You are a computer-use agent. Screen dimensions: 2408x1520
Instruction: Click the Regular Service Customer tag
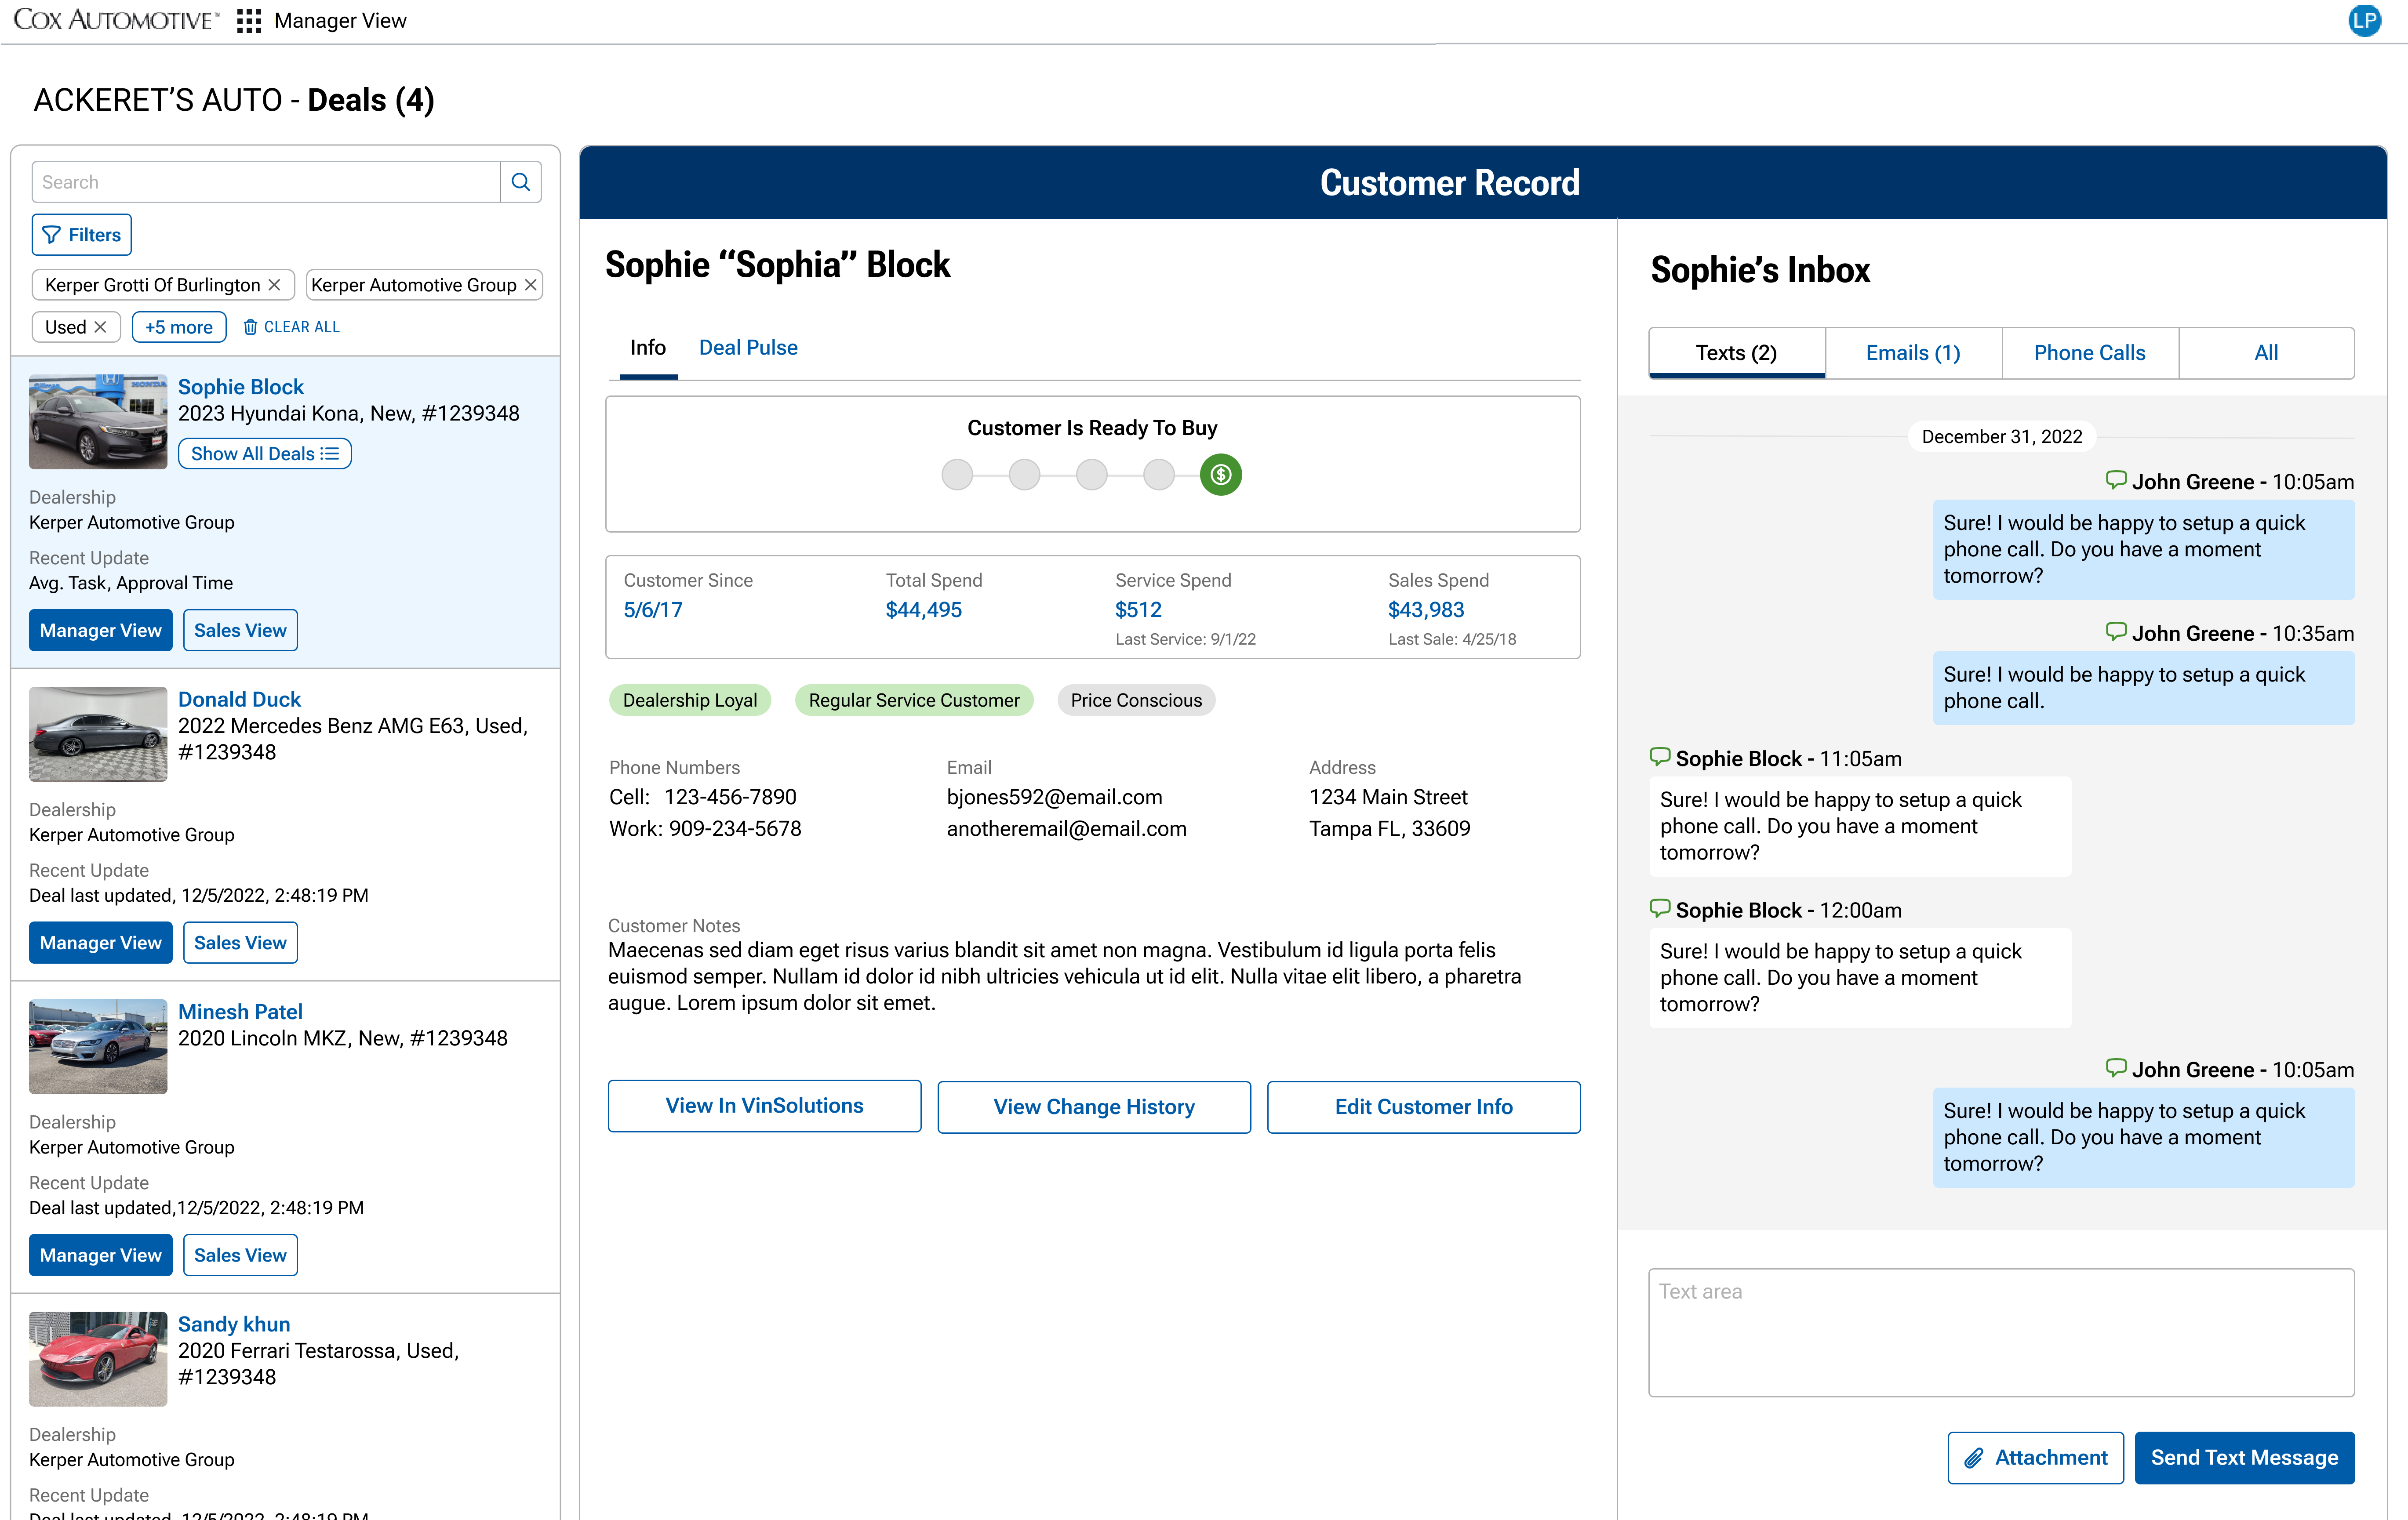point(914,700)
